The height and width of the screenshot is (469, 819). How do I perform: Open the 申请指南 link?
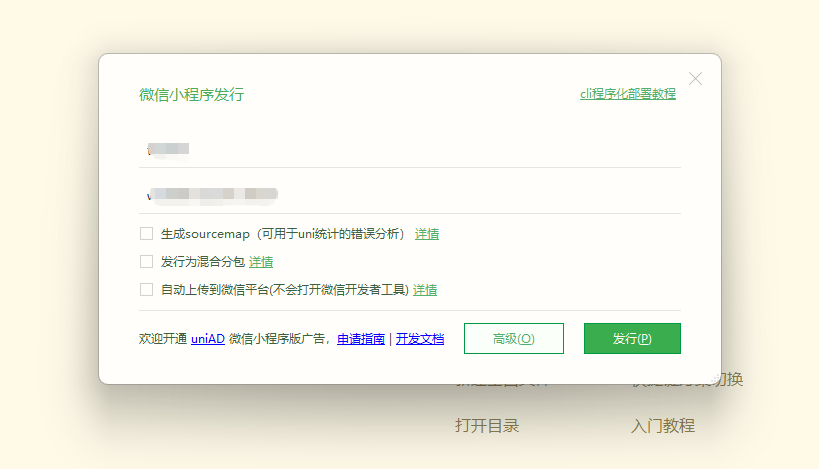click(361, 339)
